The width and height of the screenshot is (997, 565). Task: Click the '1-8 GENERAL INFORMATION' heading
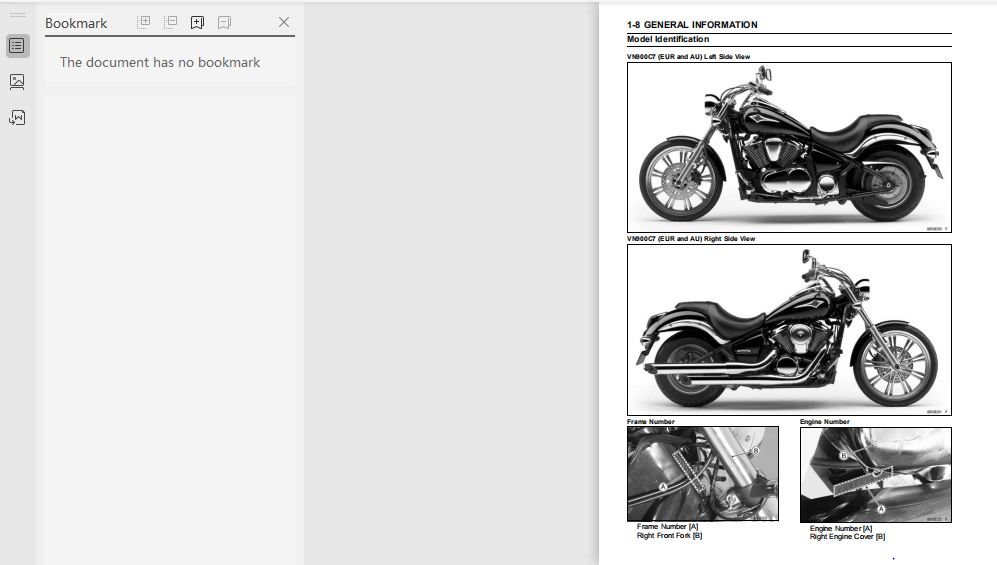[692, 25]
